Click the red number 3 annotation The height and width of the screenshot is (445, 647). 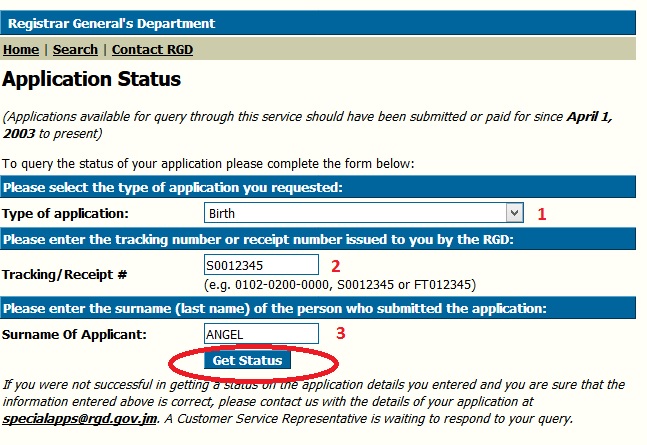340,334
